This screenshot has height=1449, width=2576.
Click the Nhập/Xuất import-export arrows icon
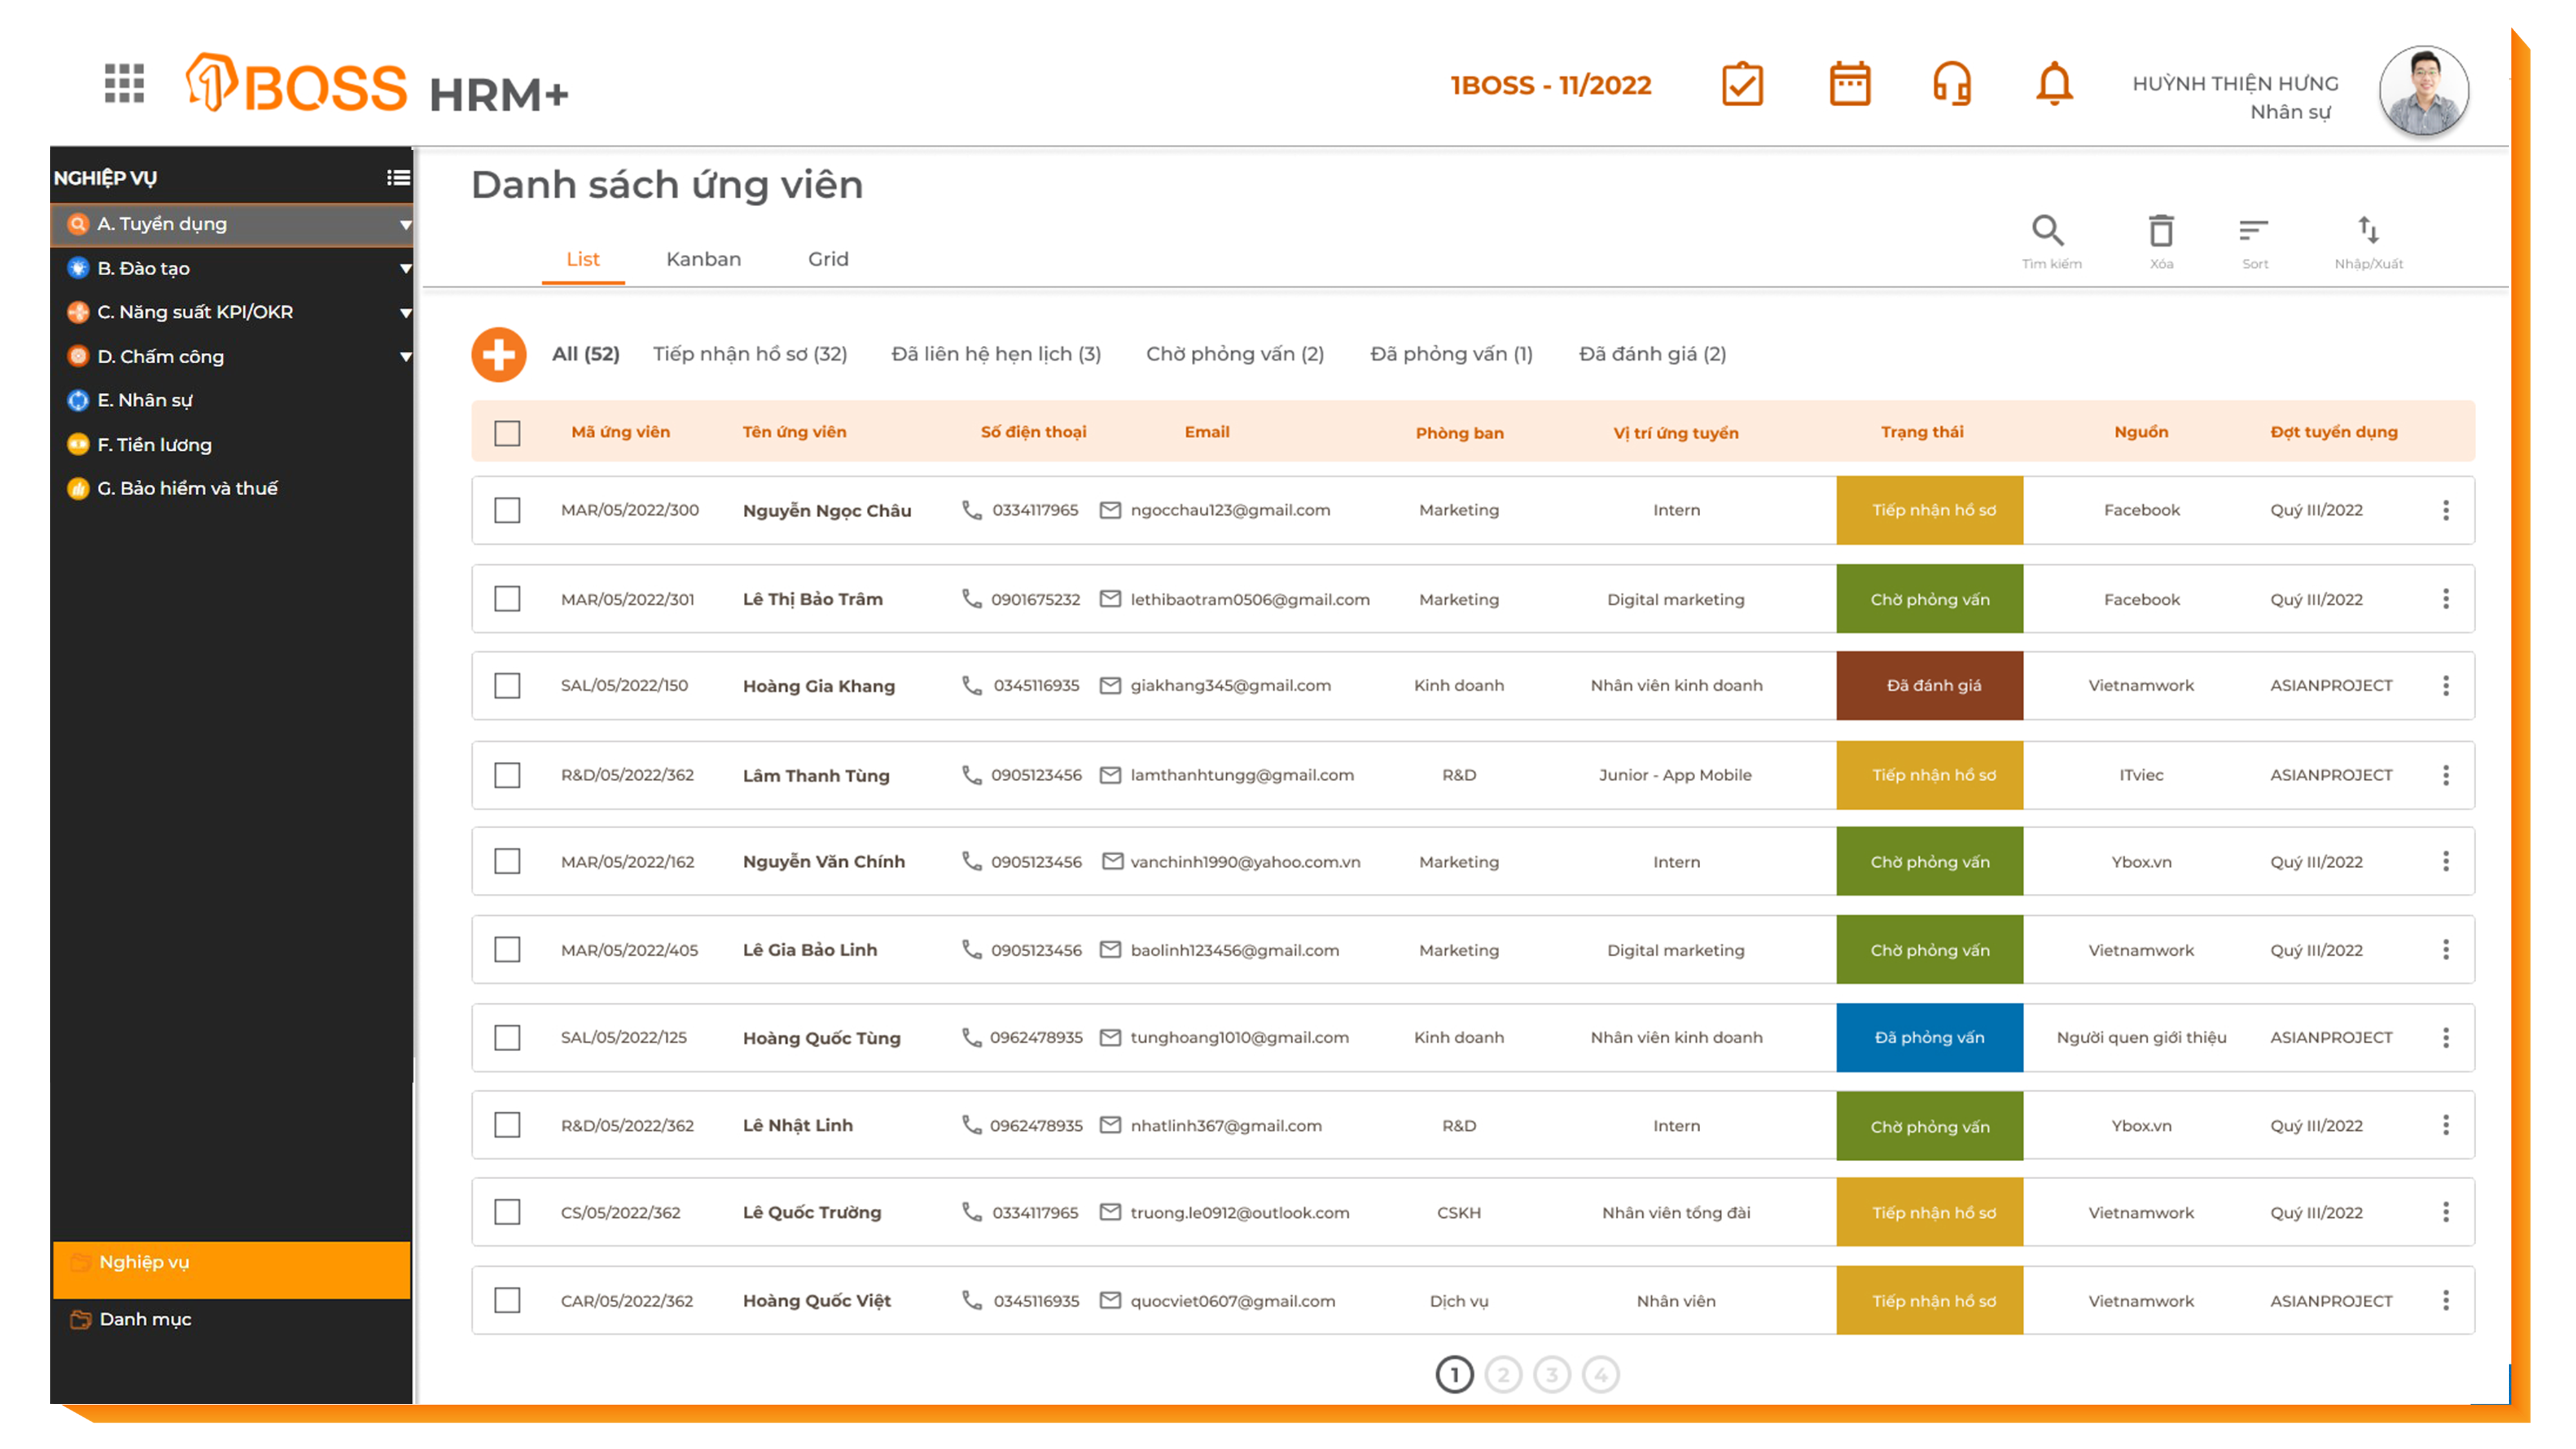click(x=2367, y=231)
